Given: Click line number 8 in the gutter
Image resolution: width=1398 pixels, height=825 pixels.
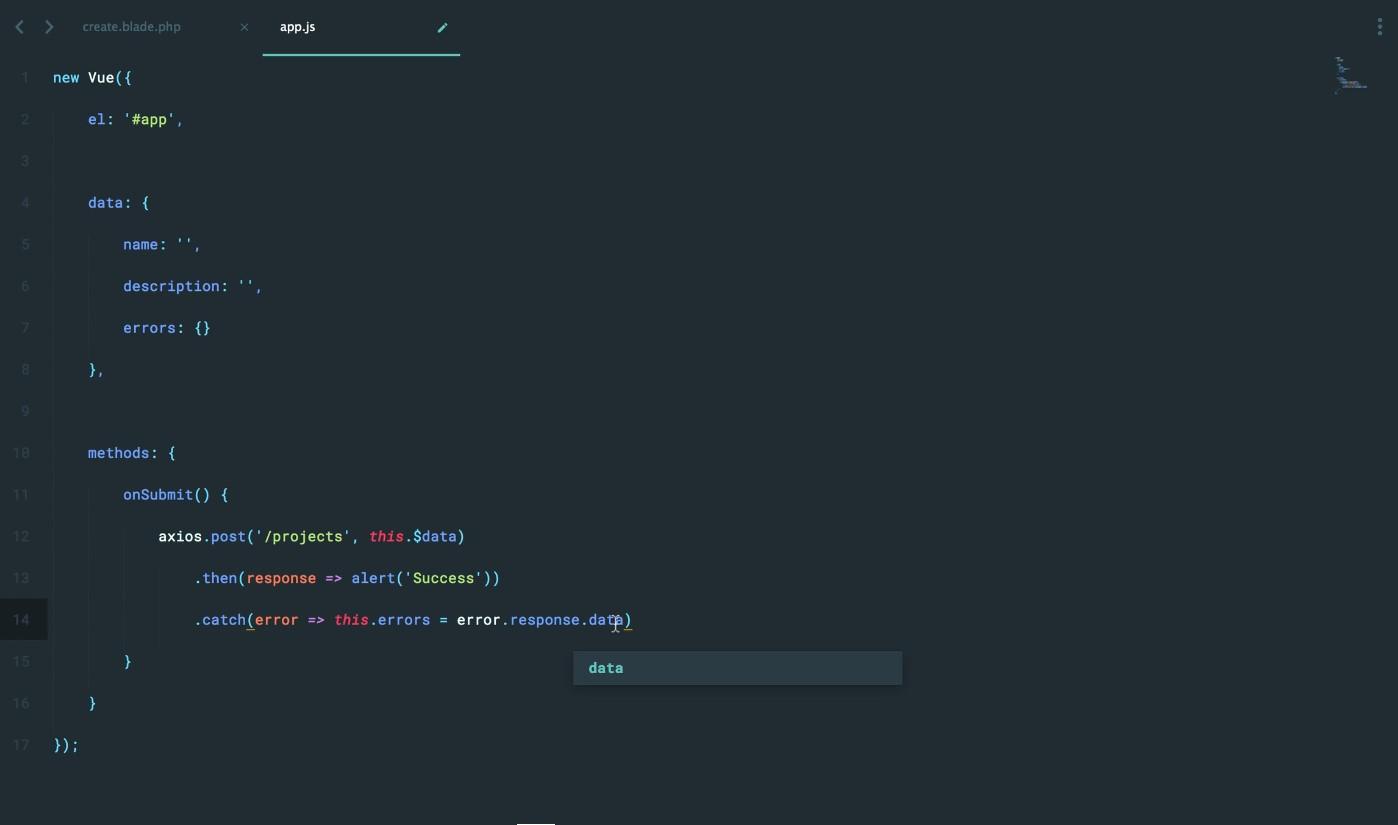Looking at the screenshot, I should pyautogui.click(x=24, y=370).
